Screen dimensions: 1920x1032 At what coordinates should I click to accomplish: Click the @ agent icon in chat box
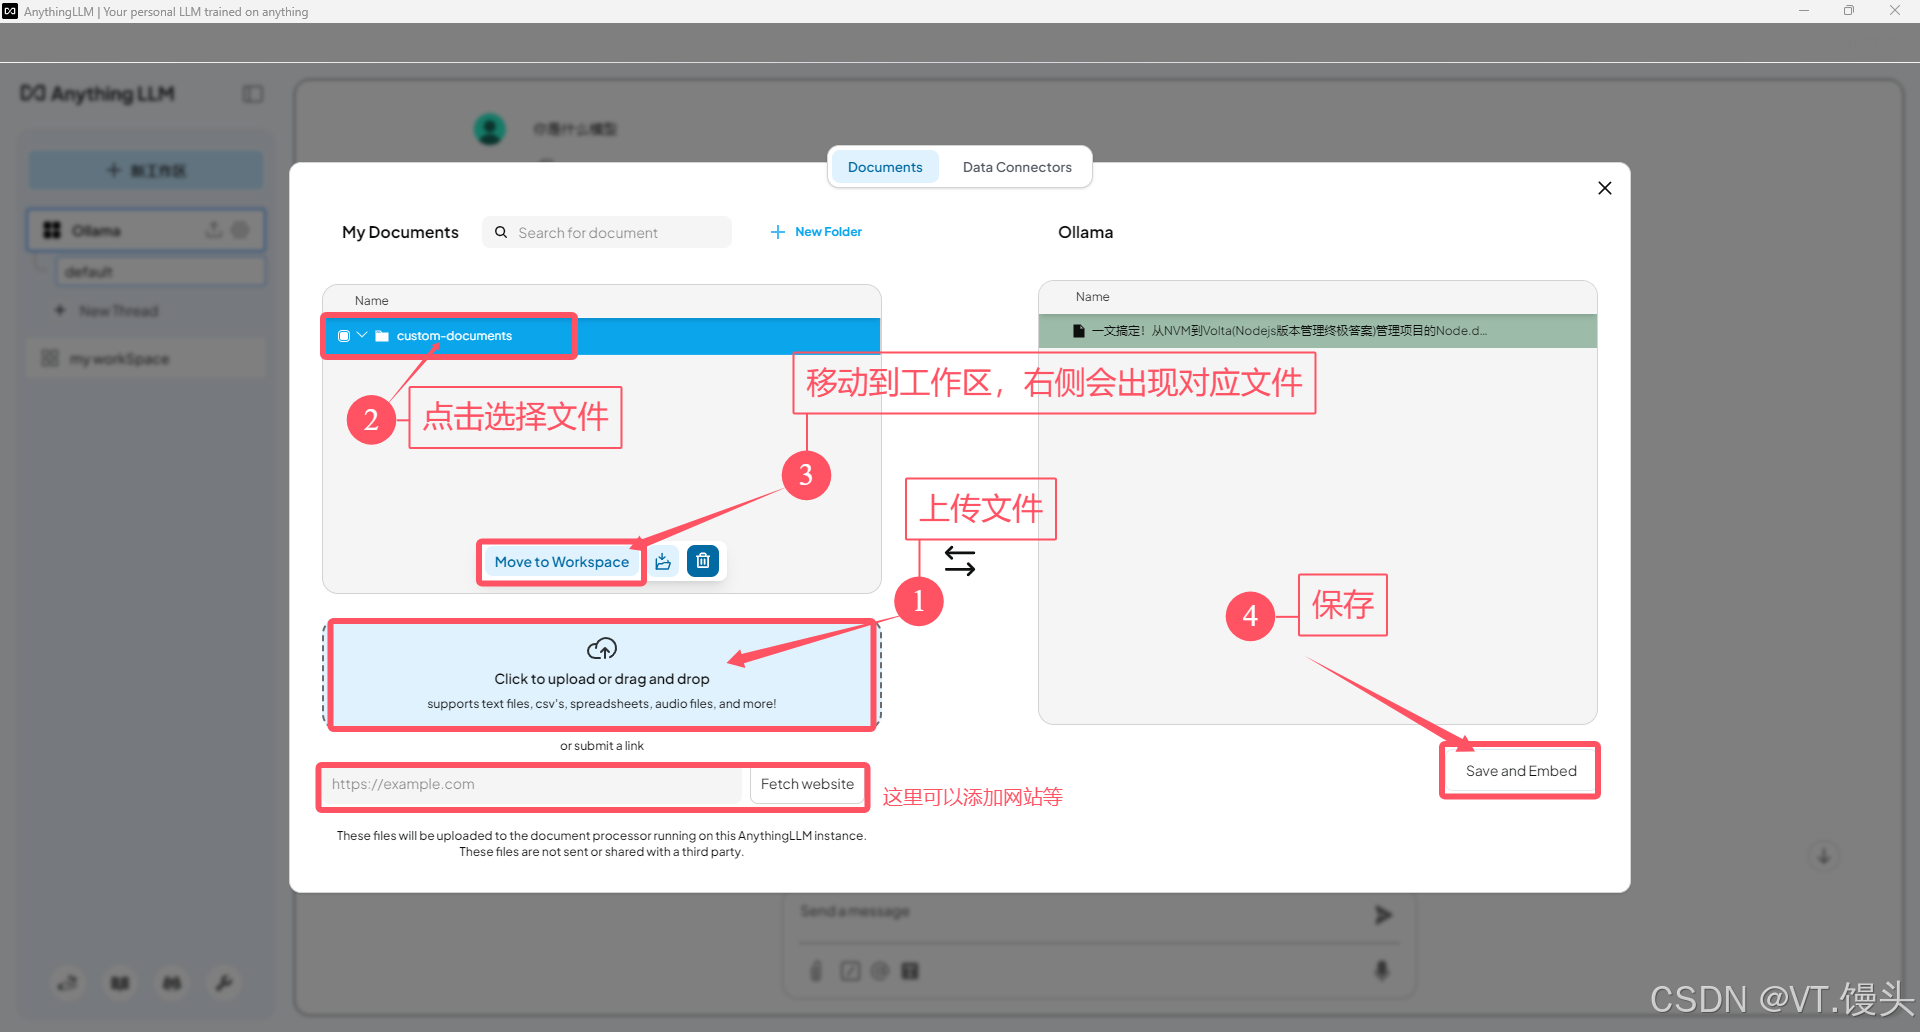(x=880, y=971)
